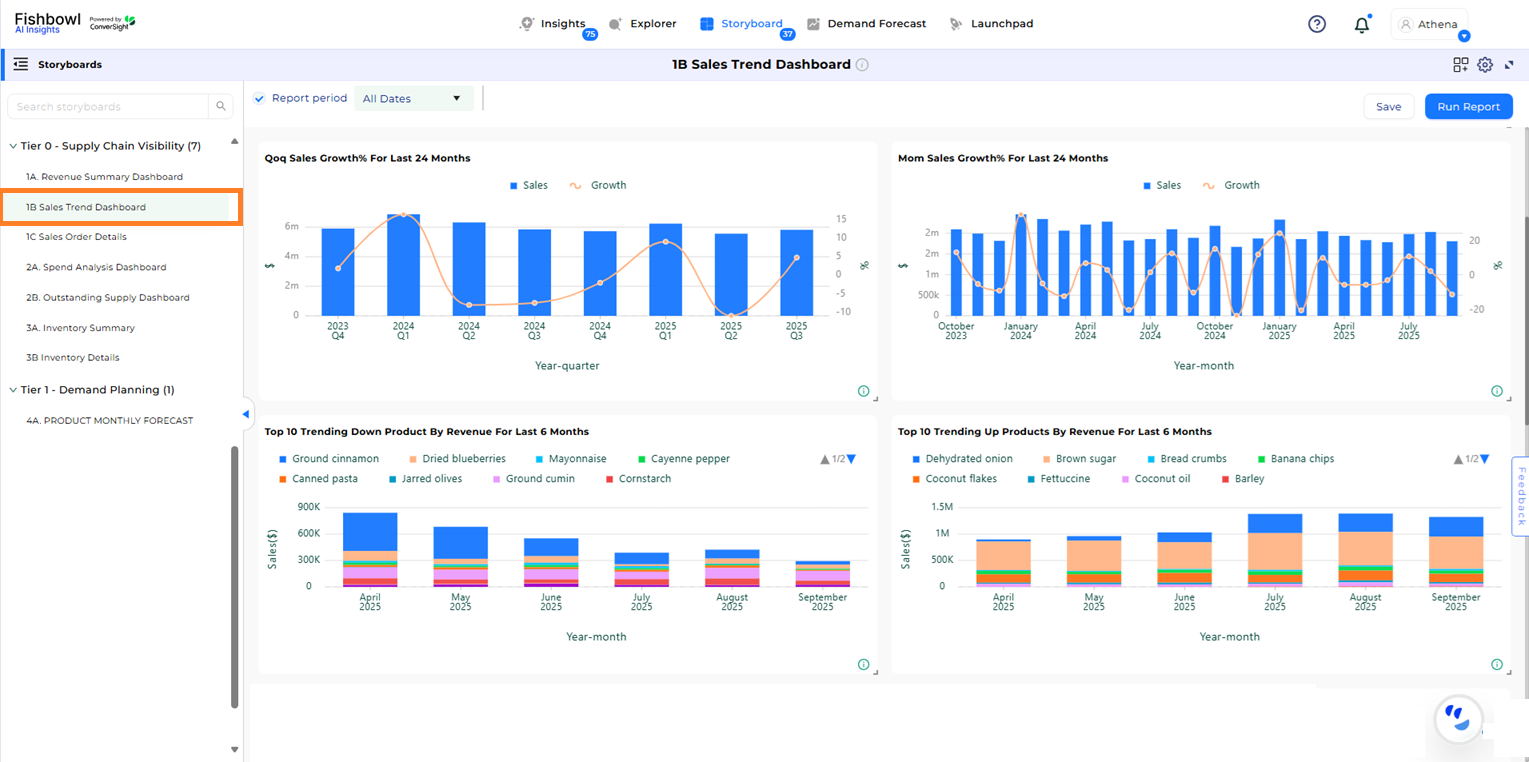
Task: Open dashboard settings via gear icon
Action: click(1485, 64)
